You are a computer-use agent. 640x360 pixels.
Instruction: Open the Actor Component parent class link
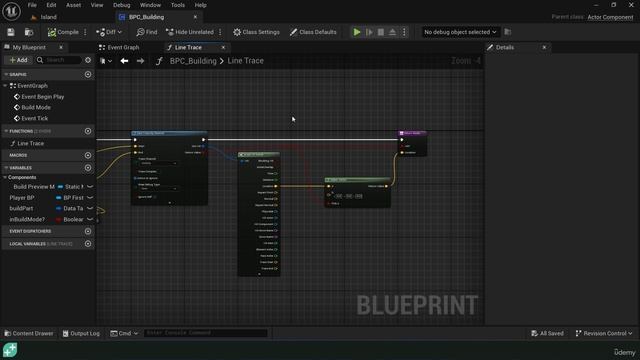tap(610, 17)
